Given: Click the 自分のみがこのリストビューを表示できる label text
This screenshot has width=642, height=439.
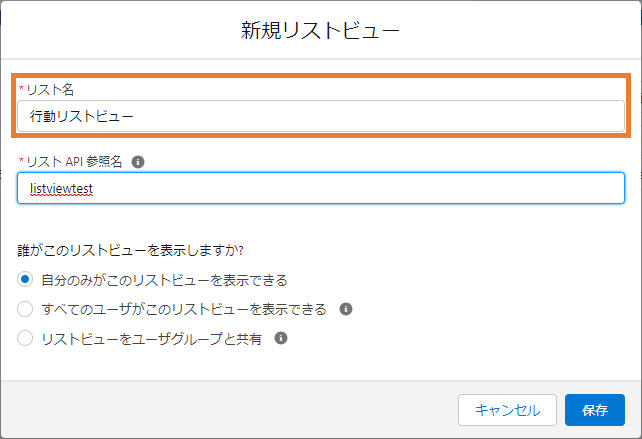Looking at the screenshot, I should coord(165,280).
